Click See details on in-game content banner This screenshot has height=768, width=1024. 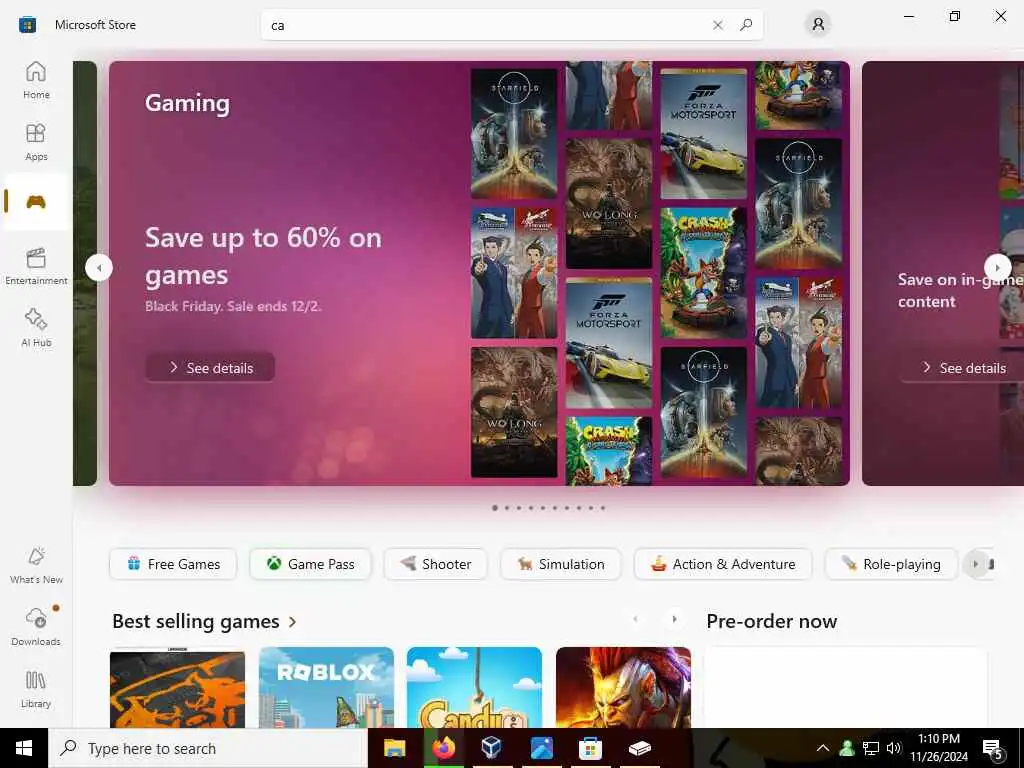click(x=963, y=368)
